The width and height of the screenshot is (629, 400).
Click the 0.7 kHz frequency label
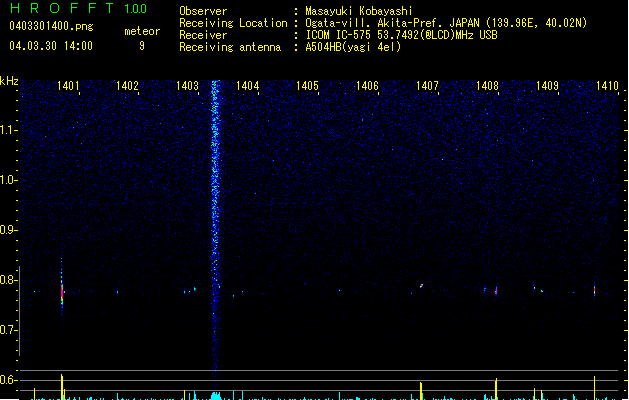[9, 330]
